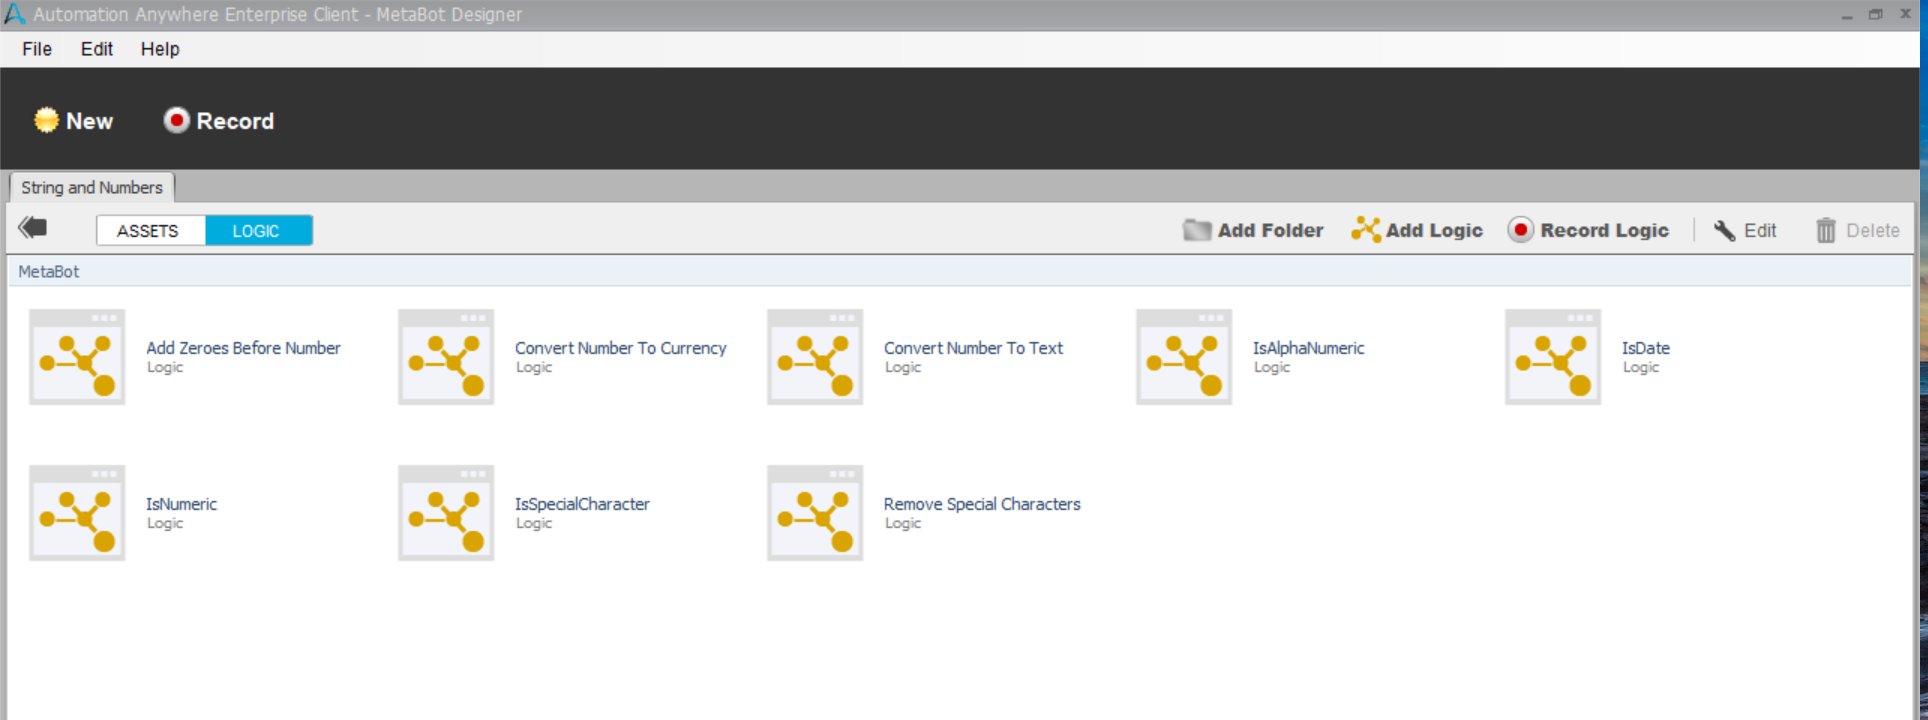Screen dimensions: 1928x720
Task: Click the Record button label
Action: [235, 121]
